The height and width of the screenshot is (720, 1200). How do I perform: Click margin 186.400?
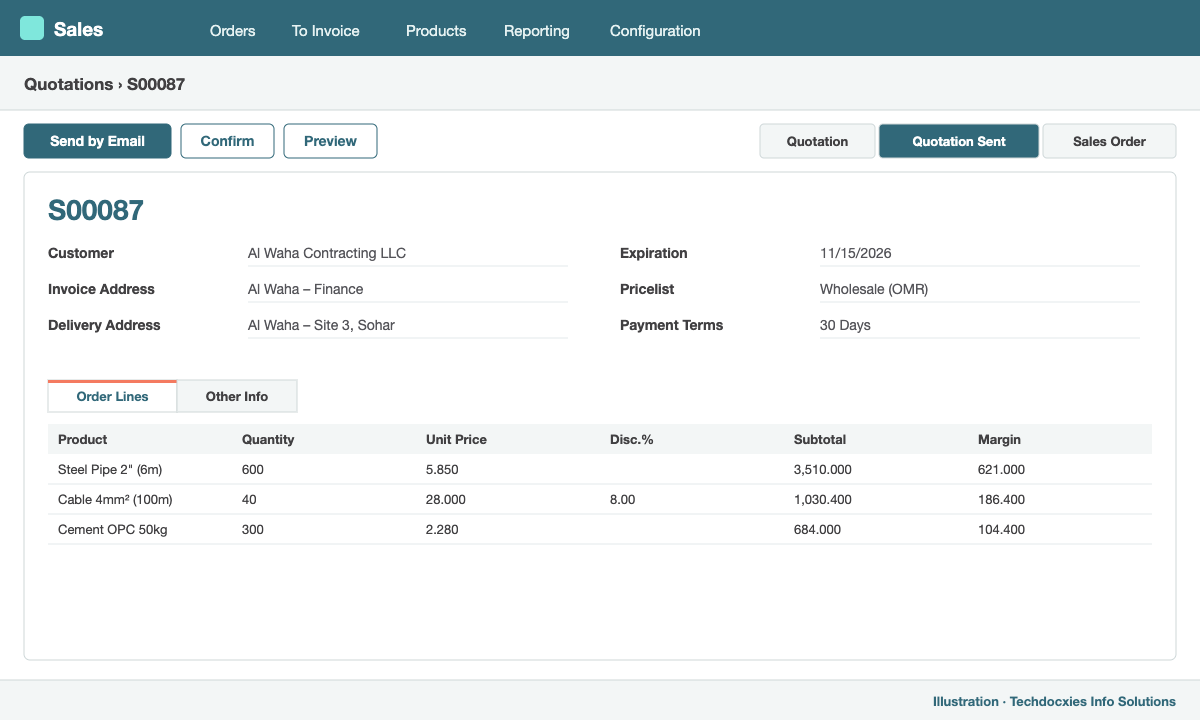tap(1001, 499)
